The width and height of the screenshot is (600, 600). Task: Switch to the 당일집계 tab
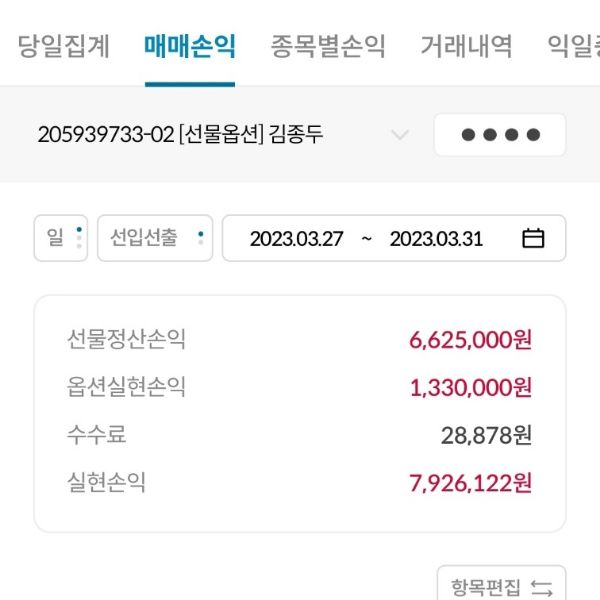(64, 46)
